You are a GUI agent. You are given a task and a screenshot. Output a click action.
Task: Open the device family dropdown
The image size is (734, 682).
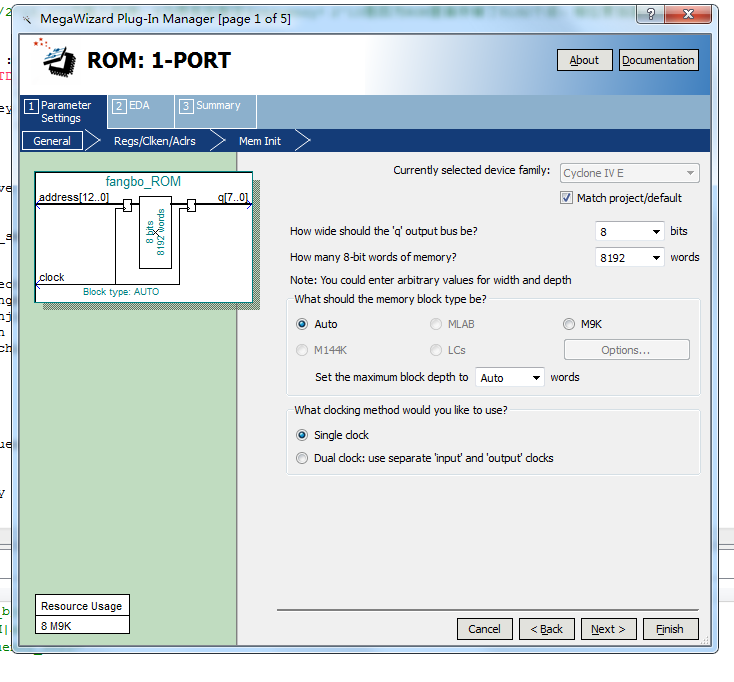click(630, 173)
